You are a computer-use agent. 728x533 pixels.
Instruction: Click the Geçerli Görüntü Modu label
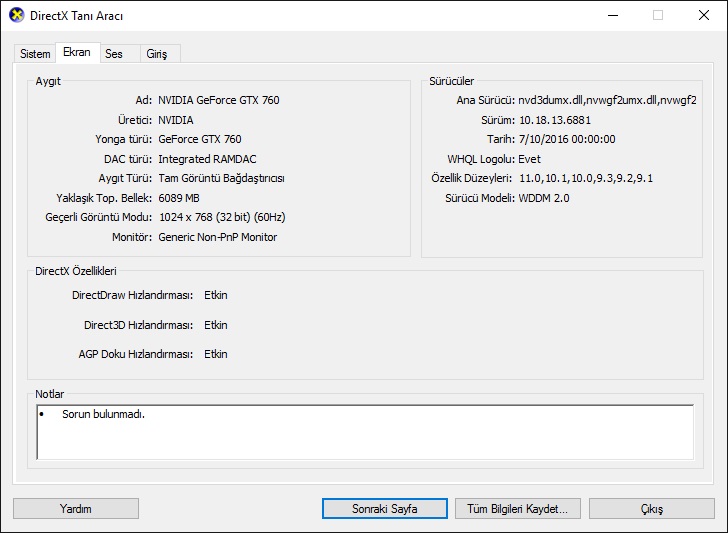pyautogui.click(x=98, y=217)
